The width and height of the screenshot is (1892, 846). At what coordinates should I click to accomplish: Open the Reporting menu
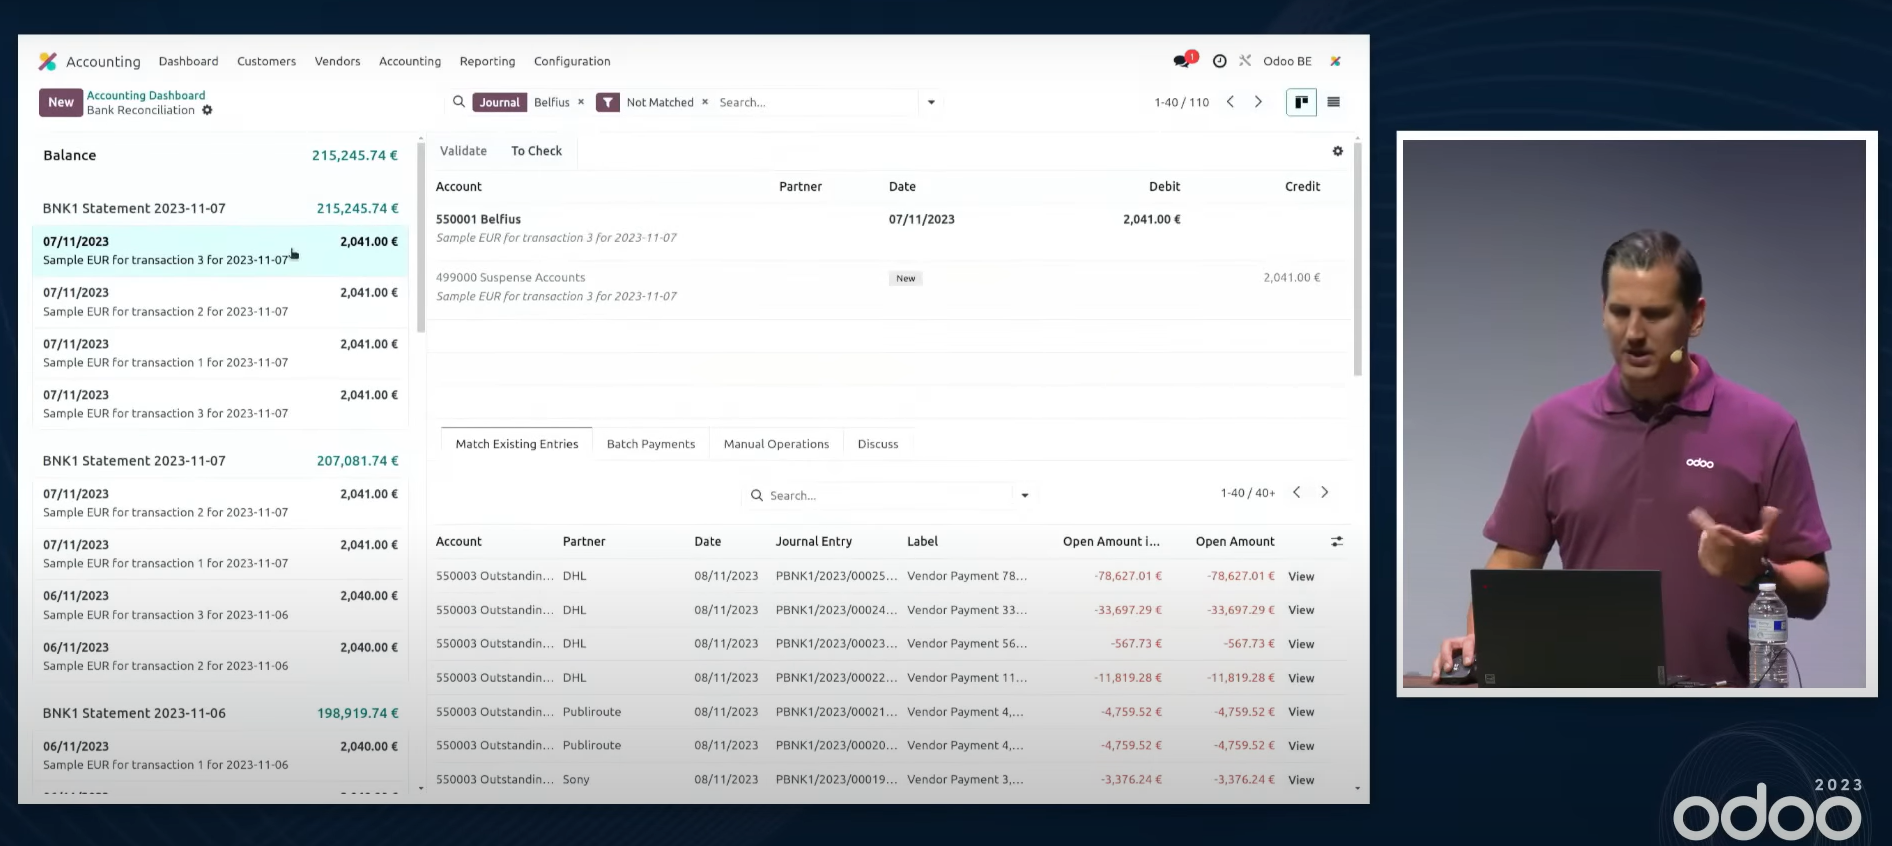(487, 61)
